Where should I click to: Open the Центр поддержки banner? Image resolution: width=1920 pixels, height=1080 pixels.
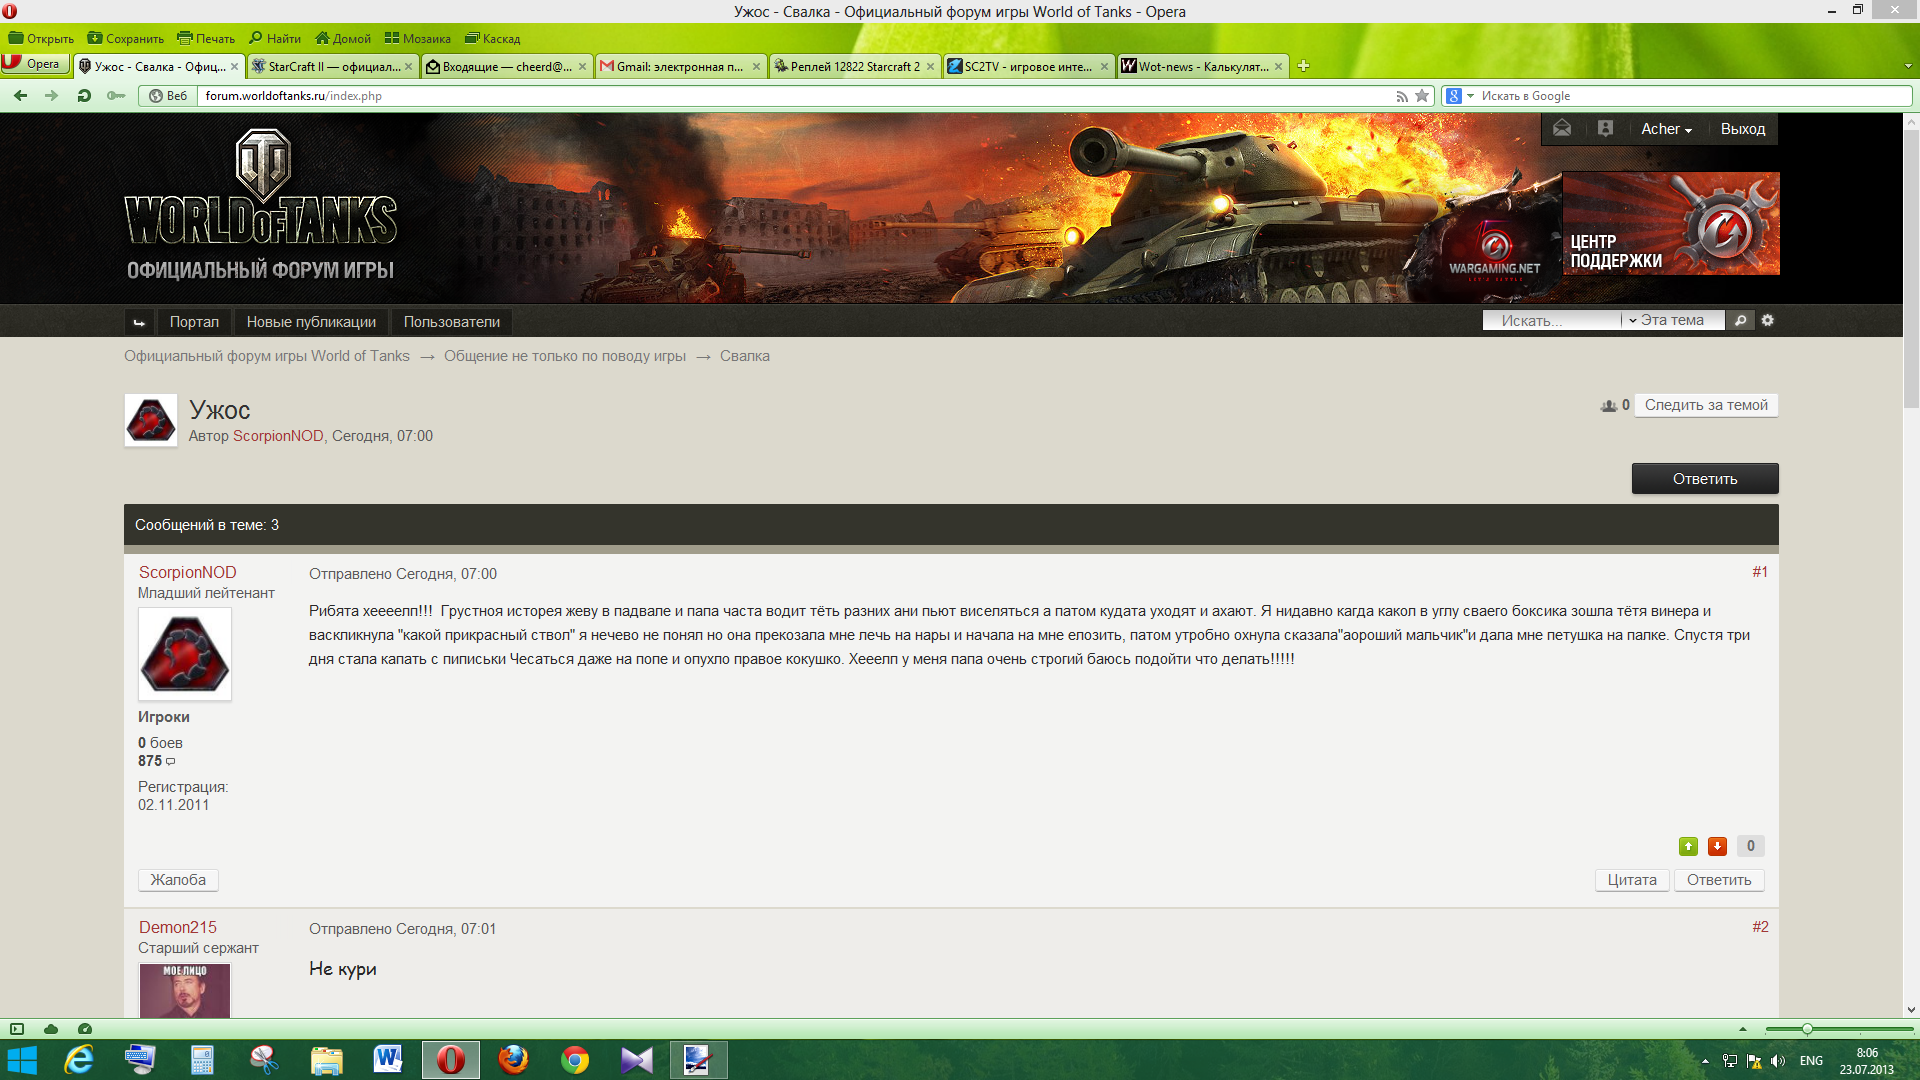click(x=1671, y=223)
